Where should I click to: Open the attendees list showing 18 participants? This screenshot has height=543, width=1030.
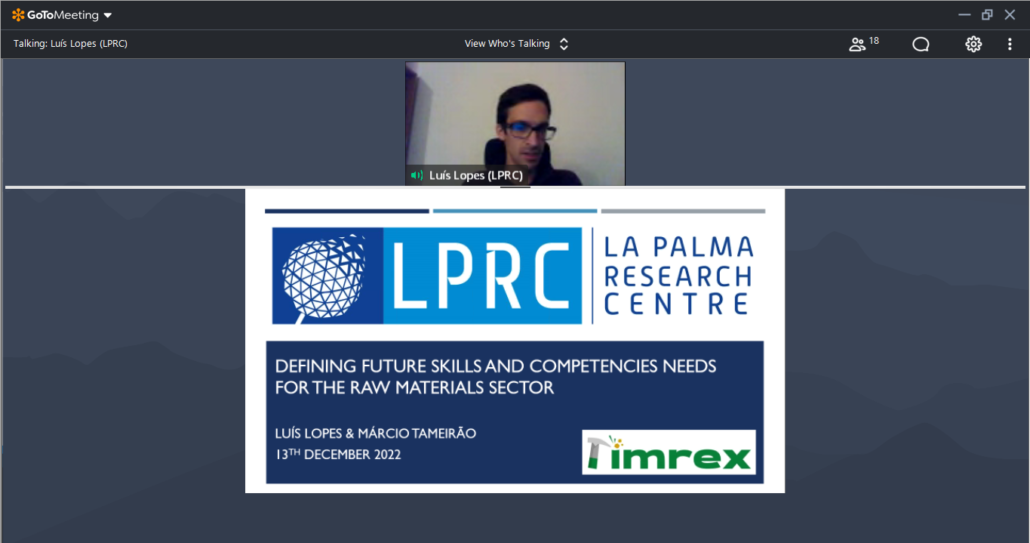pos(862,44)
